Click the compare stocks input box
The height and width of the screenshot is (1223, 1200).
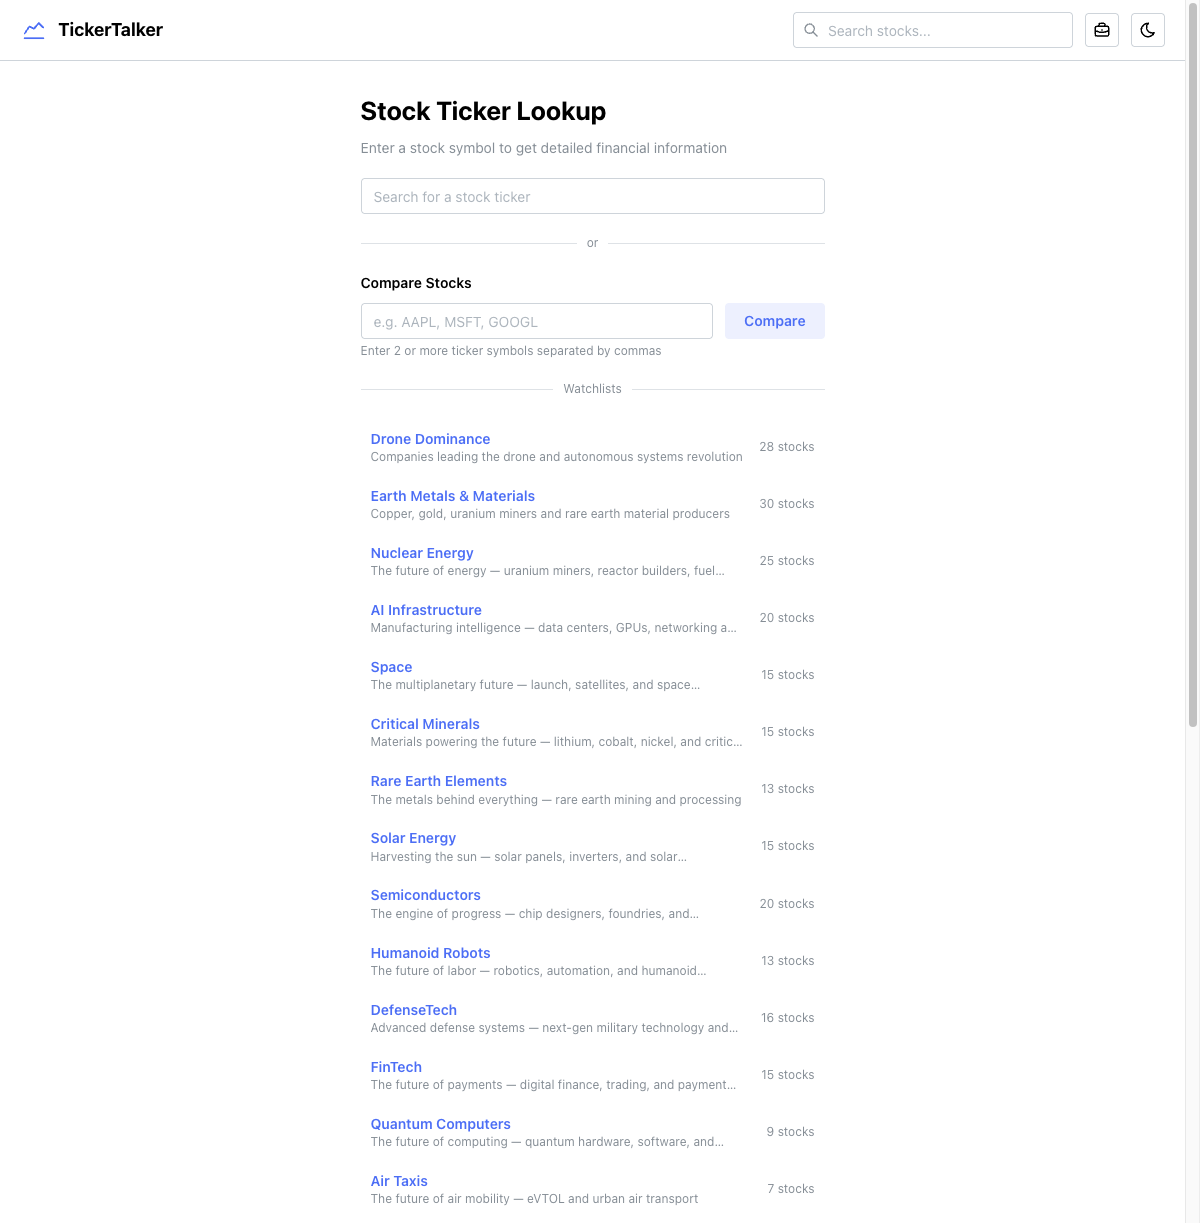[x=536, y=321]
